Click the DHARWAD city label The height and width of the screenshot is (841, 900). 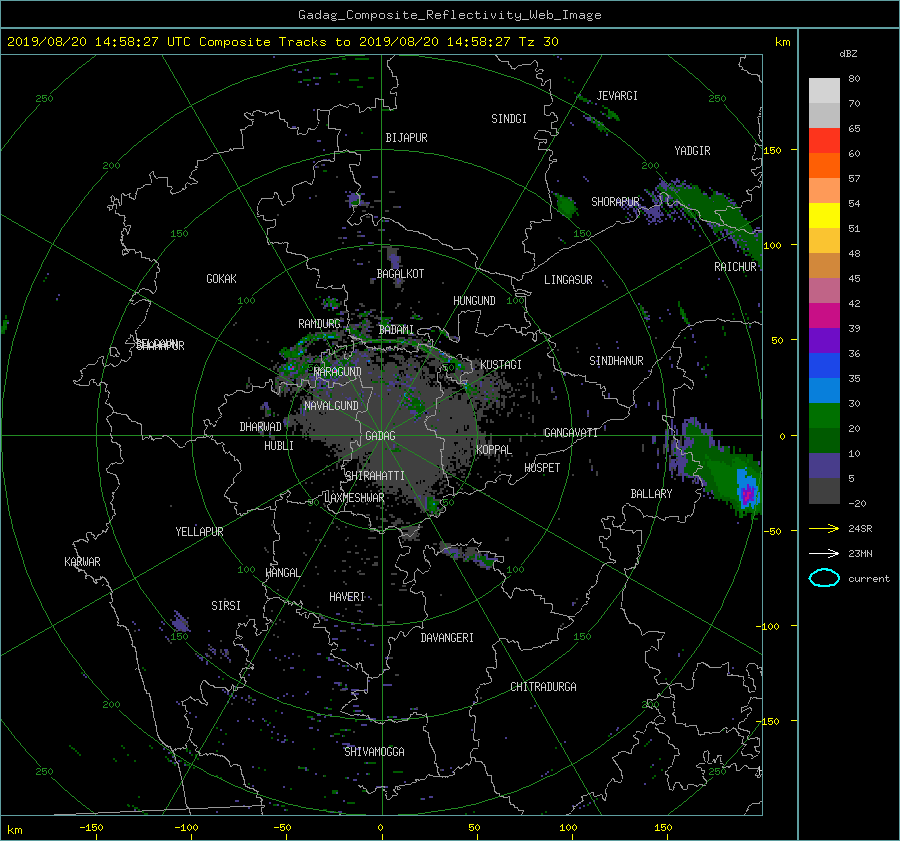[x=260, y=427]
